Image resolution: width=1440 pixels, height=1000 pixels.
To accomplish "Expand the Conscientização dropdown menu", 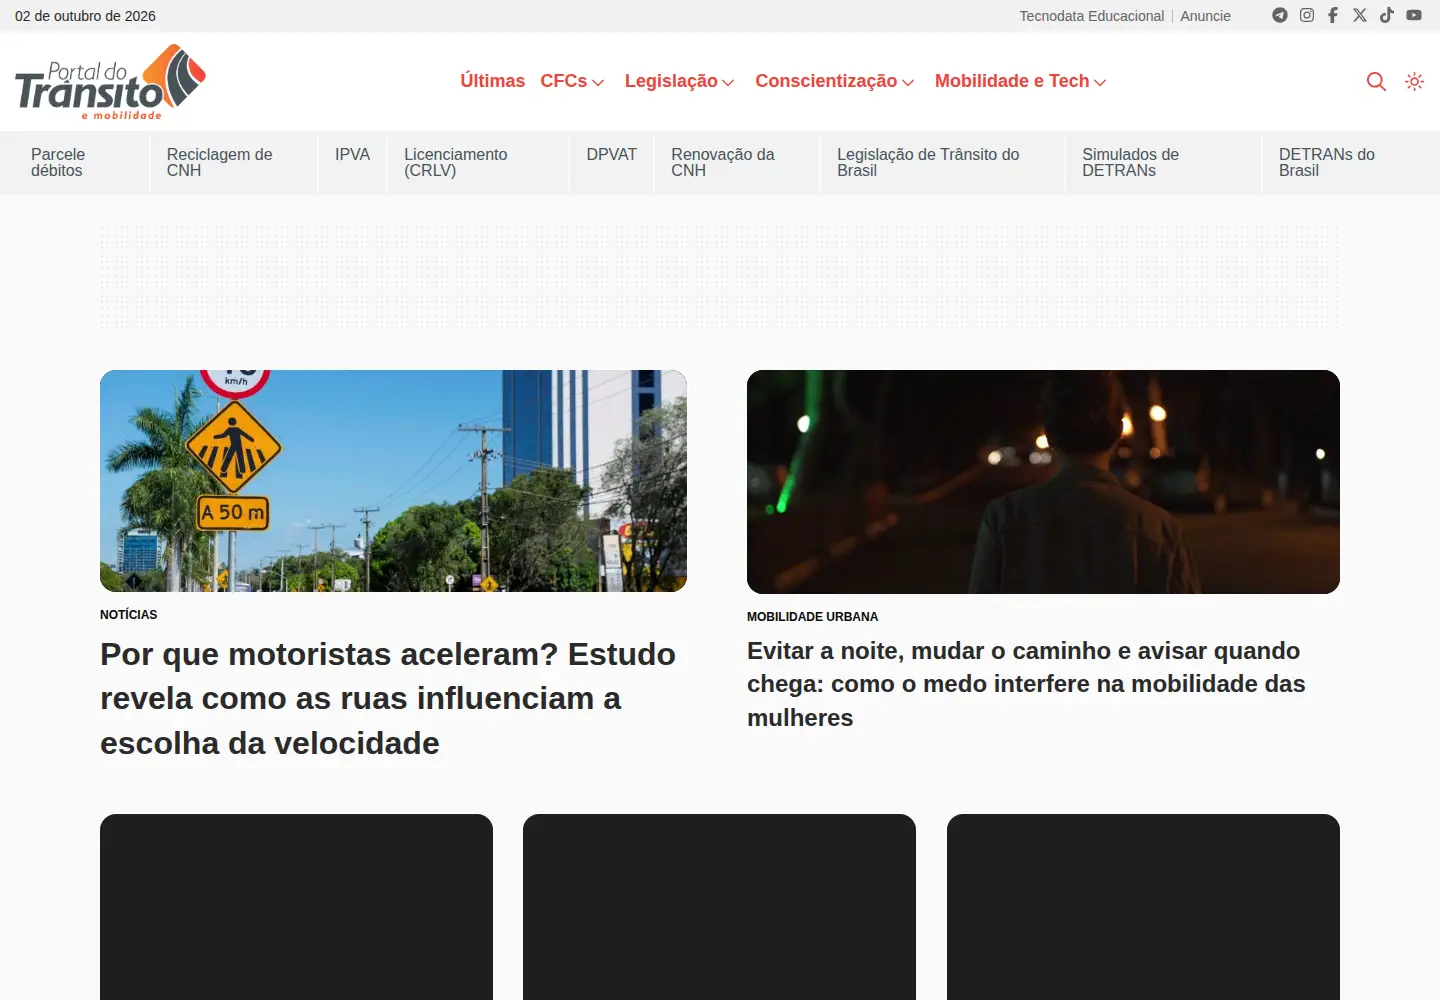I will [x=834, y=81].
